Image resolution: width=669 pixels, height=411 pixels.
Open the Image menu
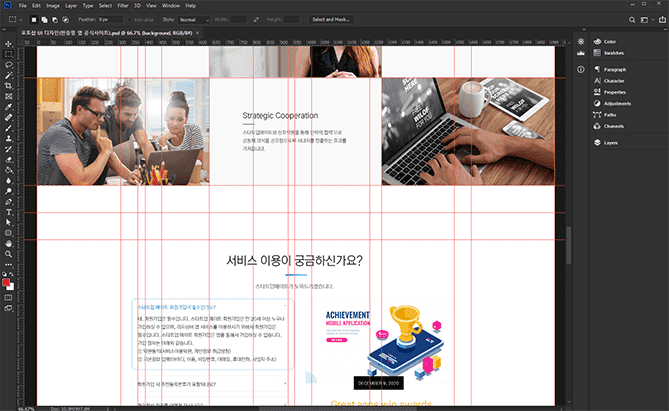point(52,6)
